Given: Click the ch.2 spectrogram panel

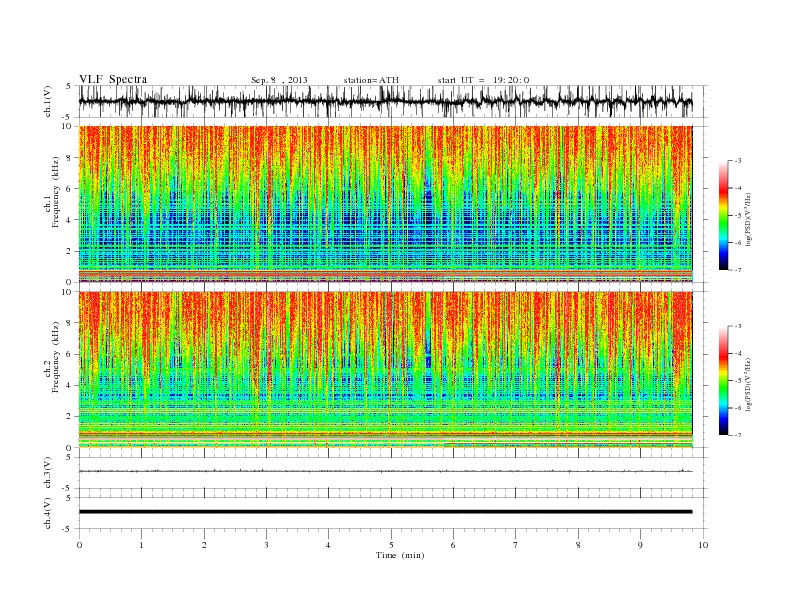Looking at the screenshot, I should click(386, 369).
